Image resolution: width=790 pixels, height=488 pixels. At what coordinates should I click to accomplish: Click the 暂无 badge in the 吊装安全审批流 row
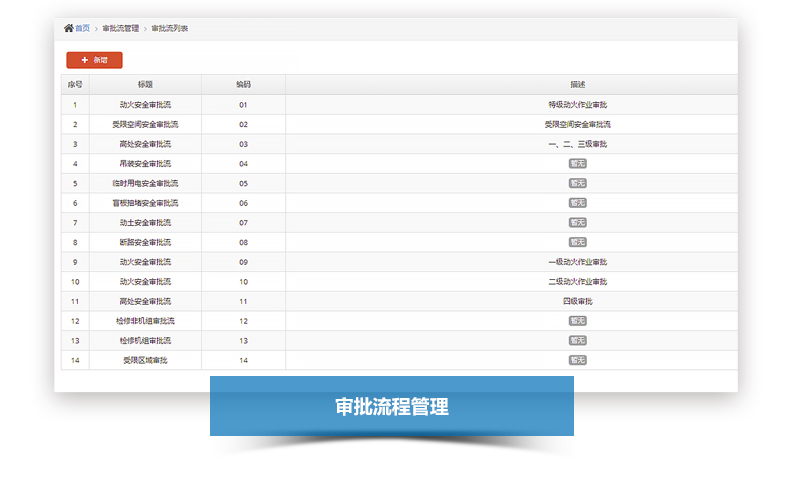[x=577, y=163]
